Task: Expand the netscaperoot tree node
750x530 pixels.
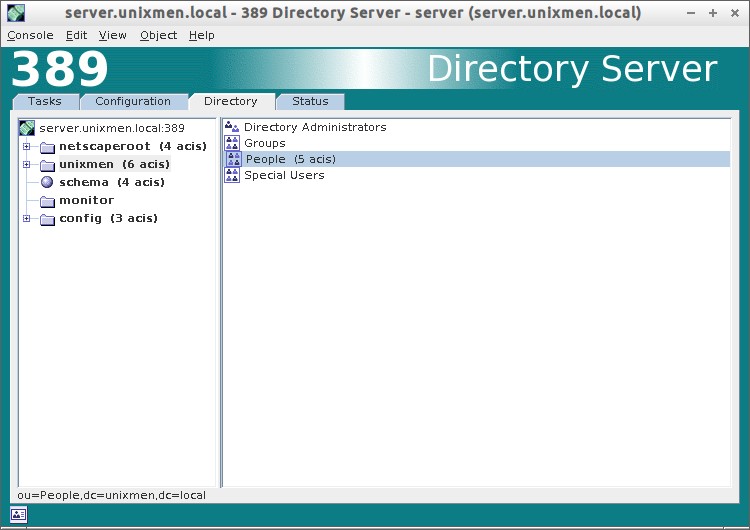Action: coord(27,146)
